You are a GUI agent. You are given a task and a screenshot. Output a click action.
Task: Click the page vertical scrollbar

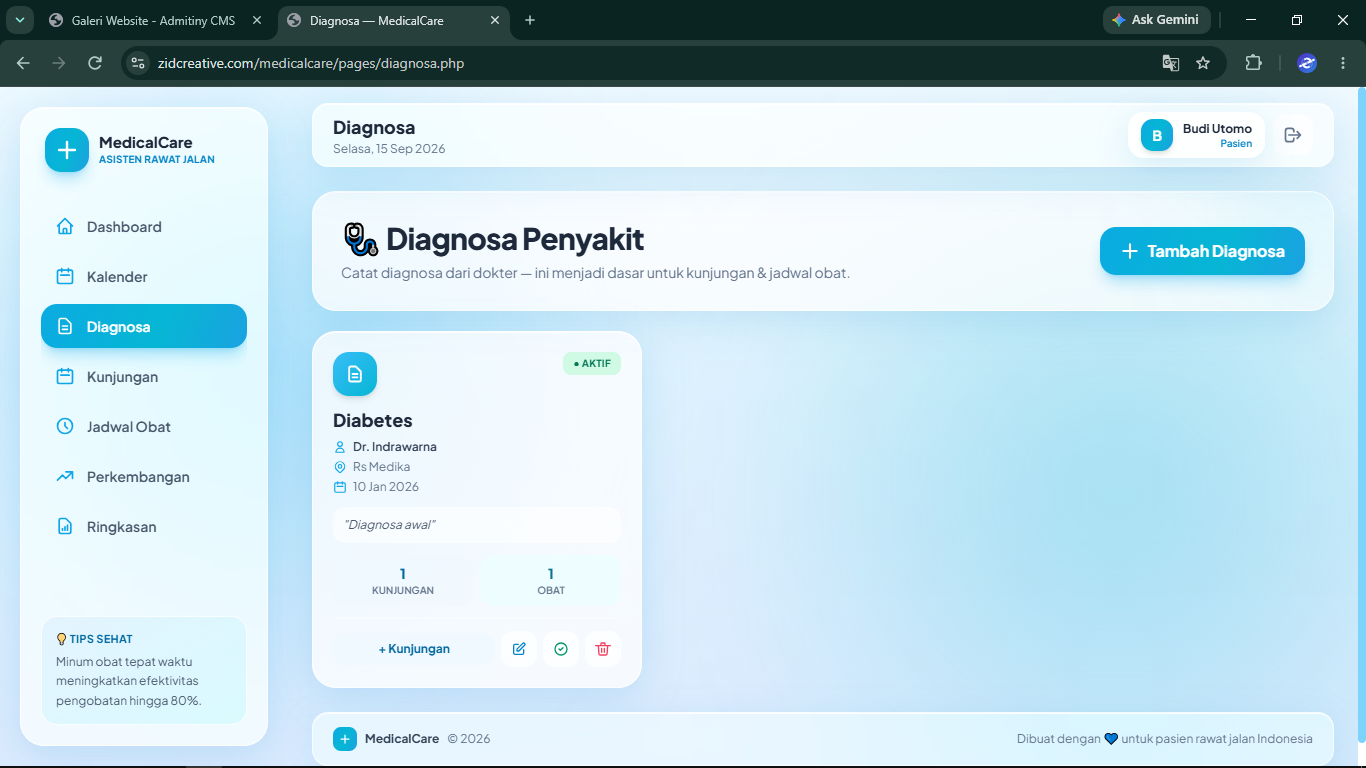click(x=1361, y=415)
